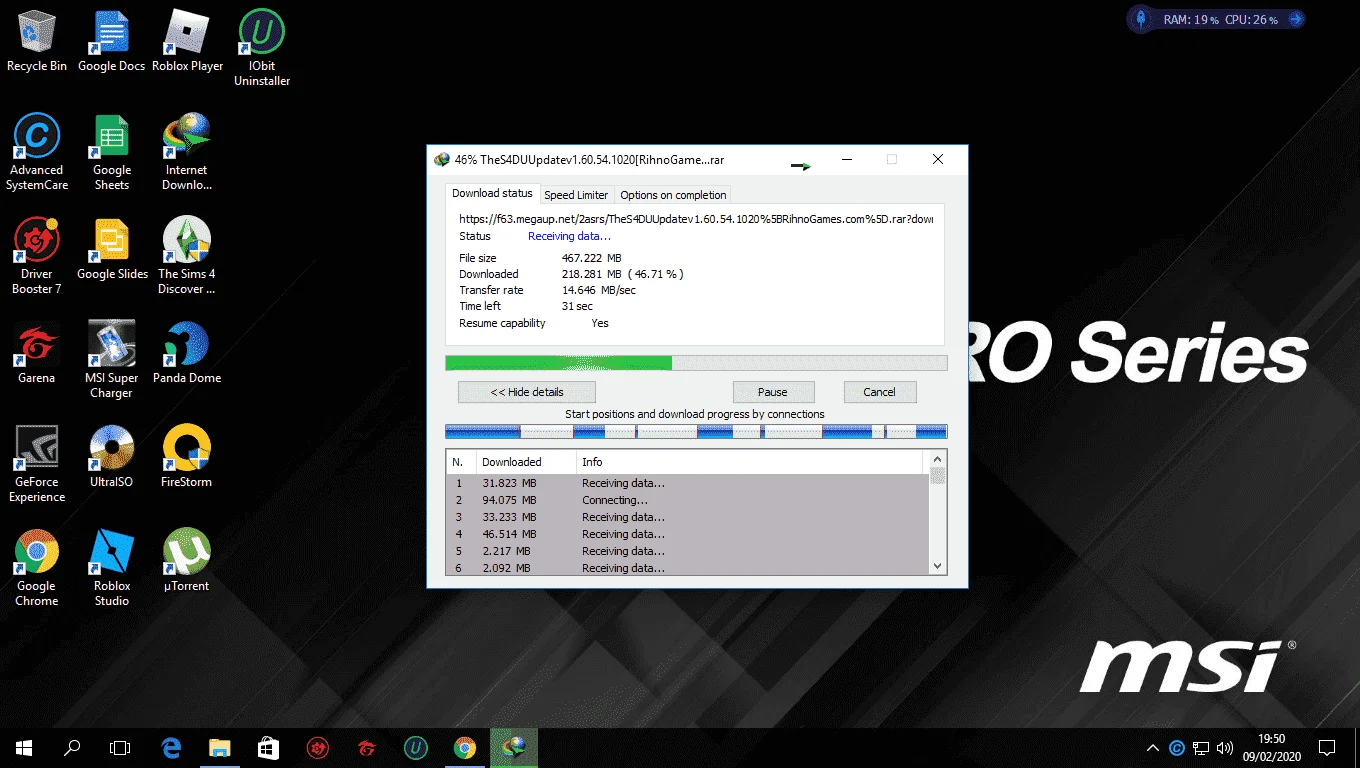Open IObit Uninstaller taskbar icon
The height and width of the screenshot is (768, 1360).
tap(416, 747)
